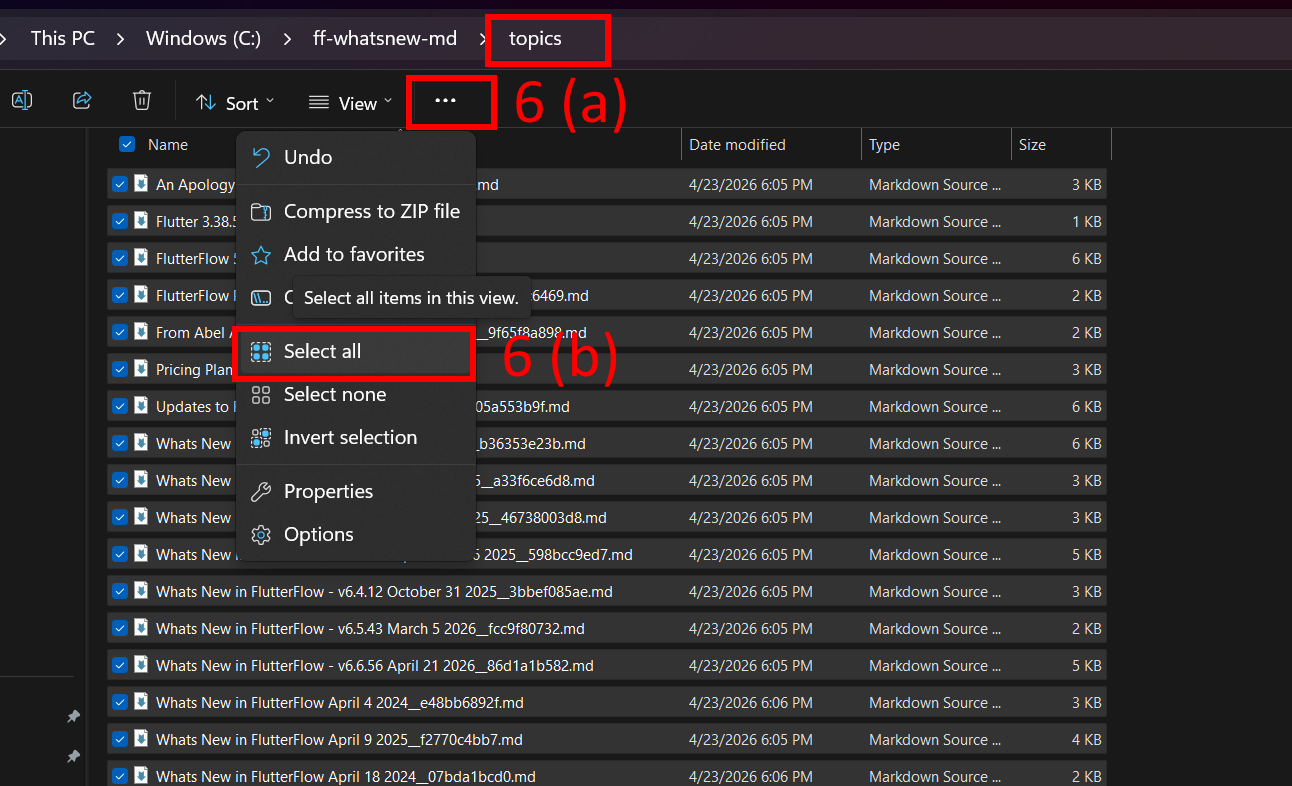This screenshot has width=1292, height=786.
Task: Click the 6:06 PM date of the April 18 2024 file
Action: pos(751,776)
